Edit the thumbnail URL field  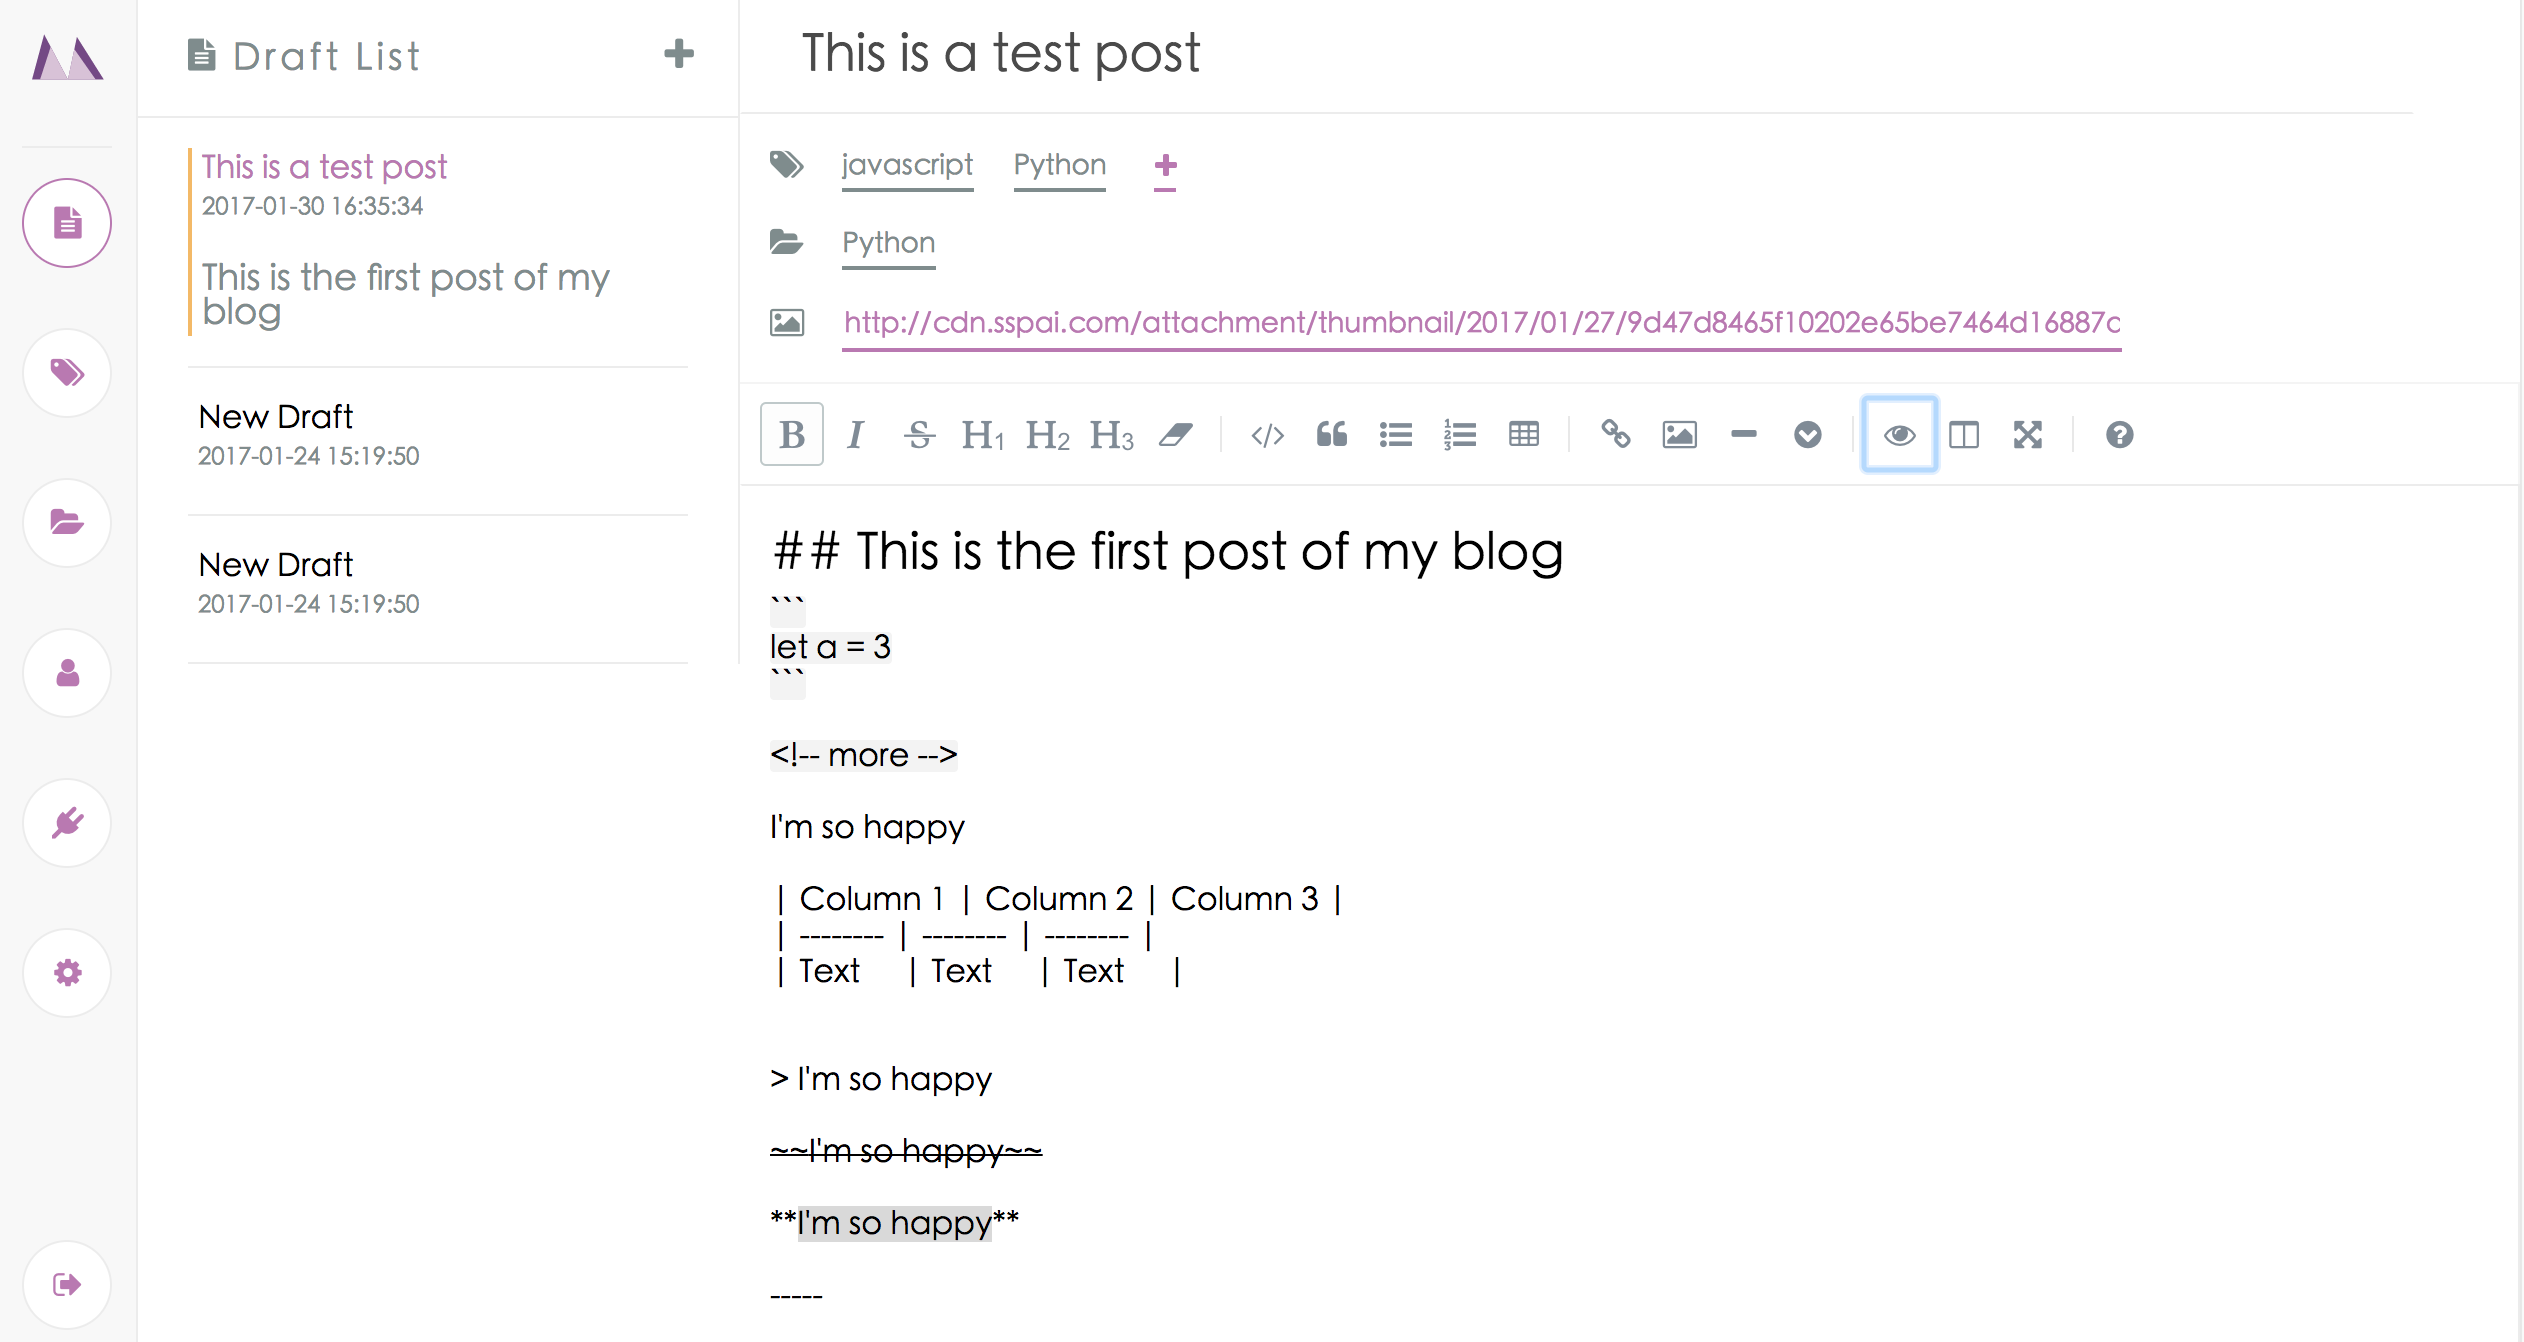pyautogui.click(x=1482, y=323)
